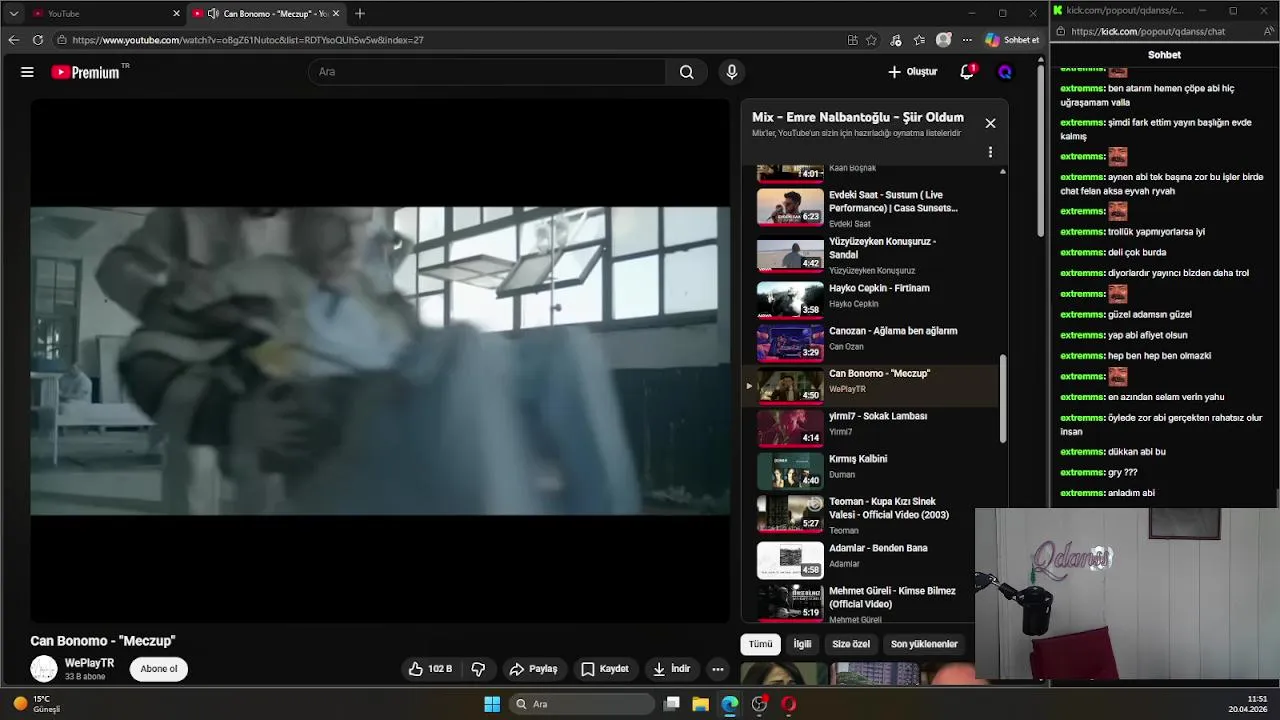This screenshot has width=1280, height=720.
Task: Open YouTube account avatar menu
Action: 1005,72
